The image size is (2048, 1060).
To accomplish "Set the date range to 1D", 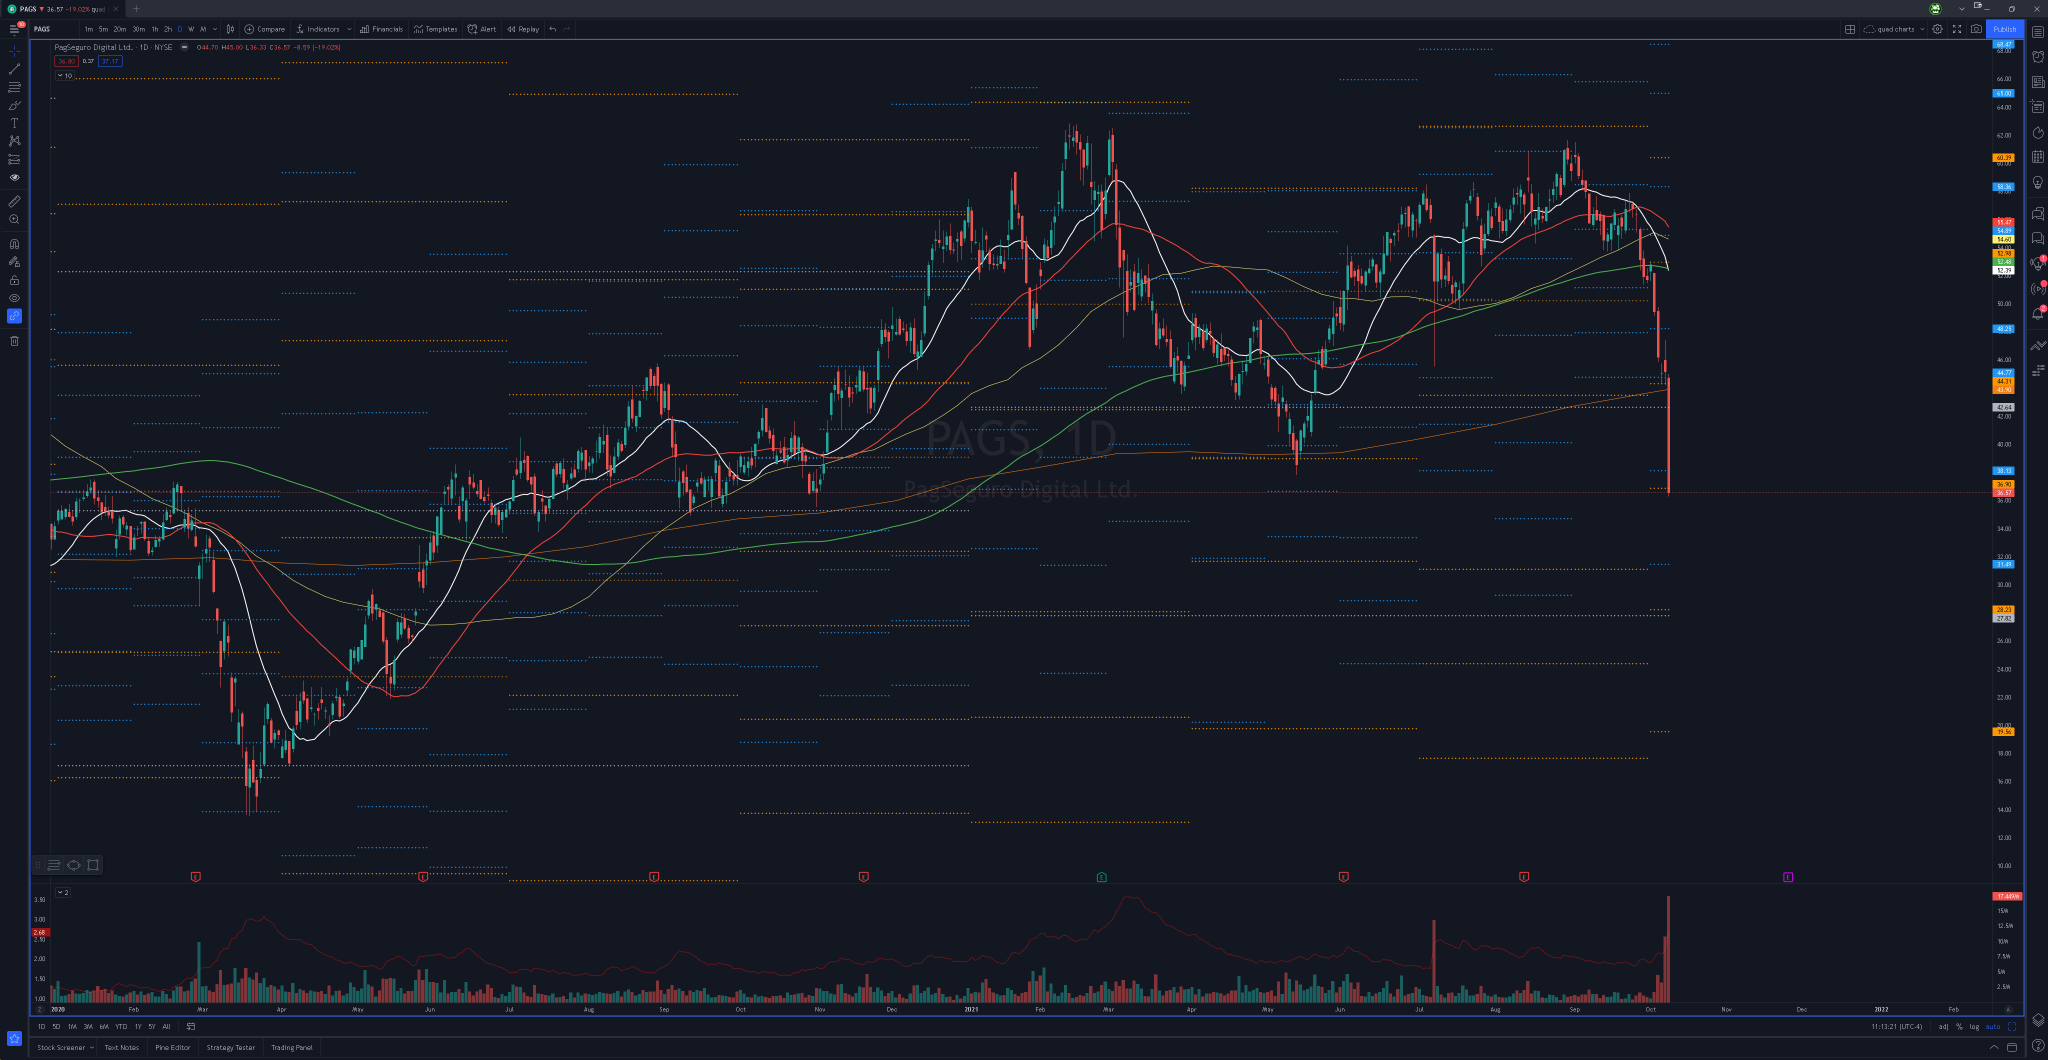I will click(41, 1026).
